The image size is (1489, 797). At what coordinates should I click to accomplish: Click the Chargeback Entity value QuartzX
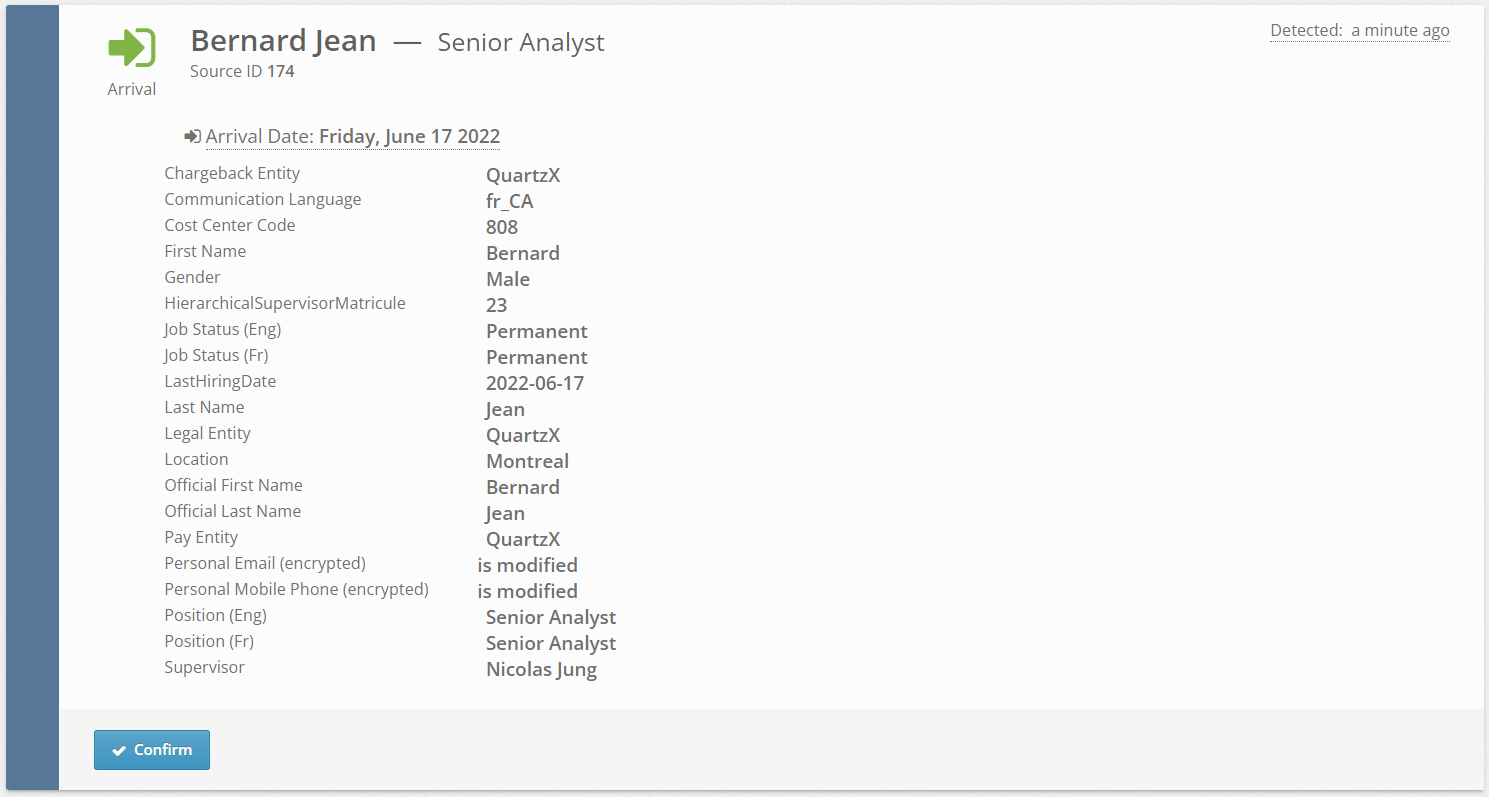(523, 175)
